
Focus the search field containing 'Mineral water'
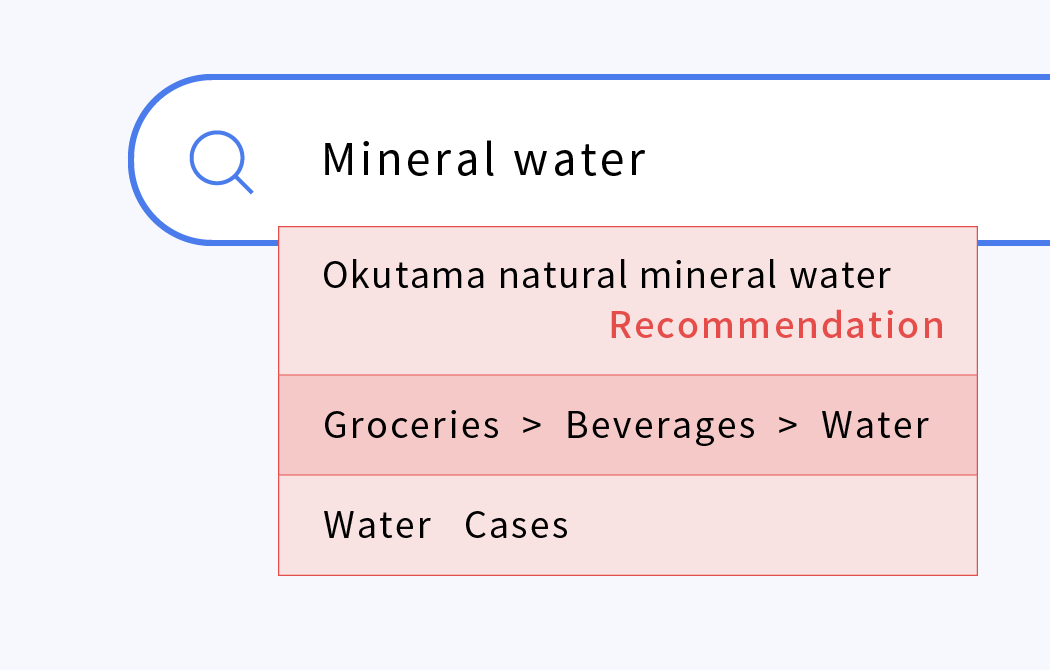click(589, 159)
